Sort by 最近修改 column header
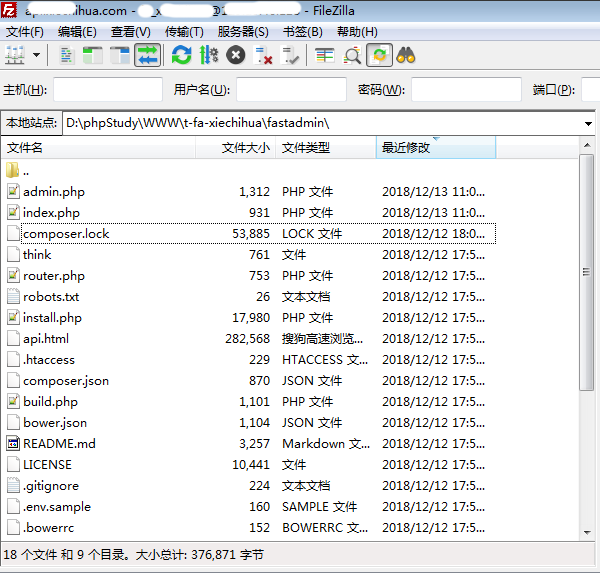The height and width of the screenshot is (573, 600). pos(436,147)
